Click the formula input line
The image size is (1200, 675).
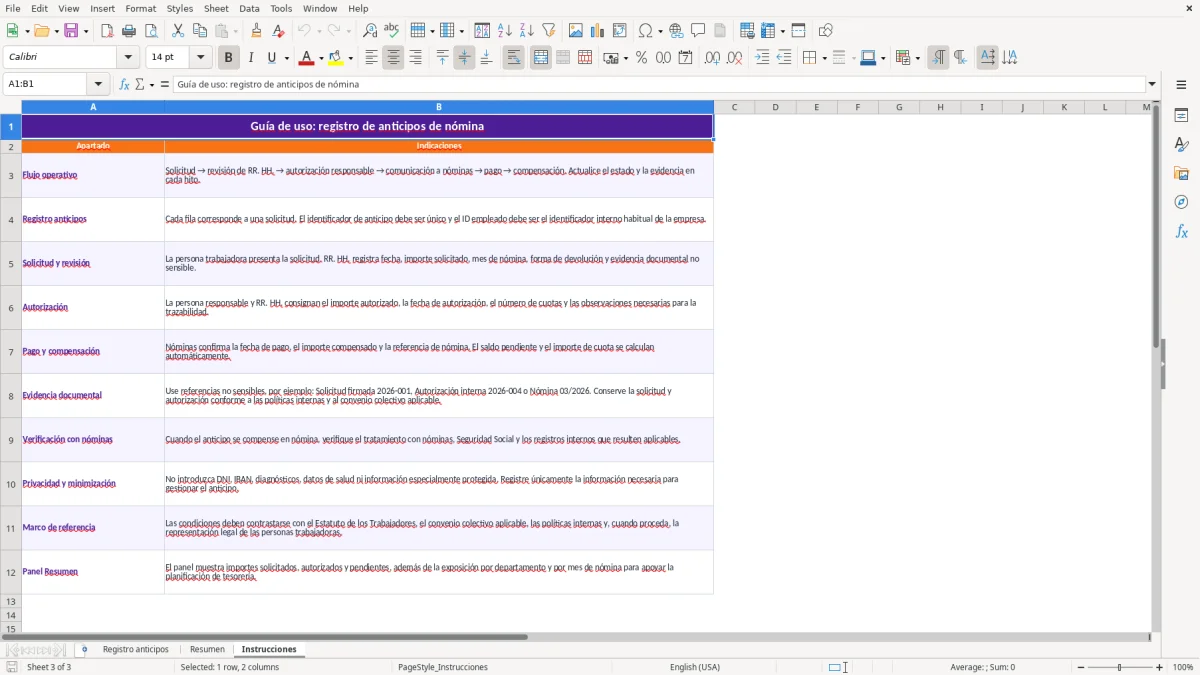659,84
